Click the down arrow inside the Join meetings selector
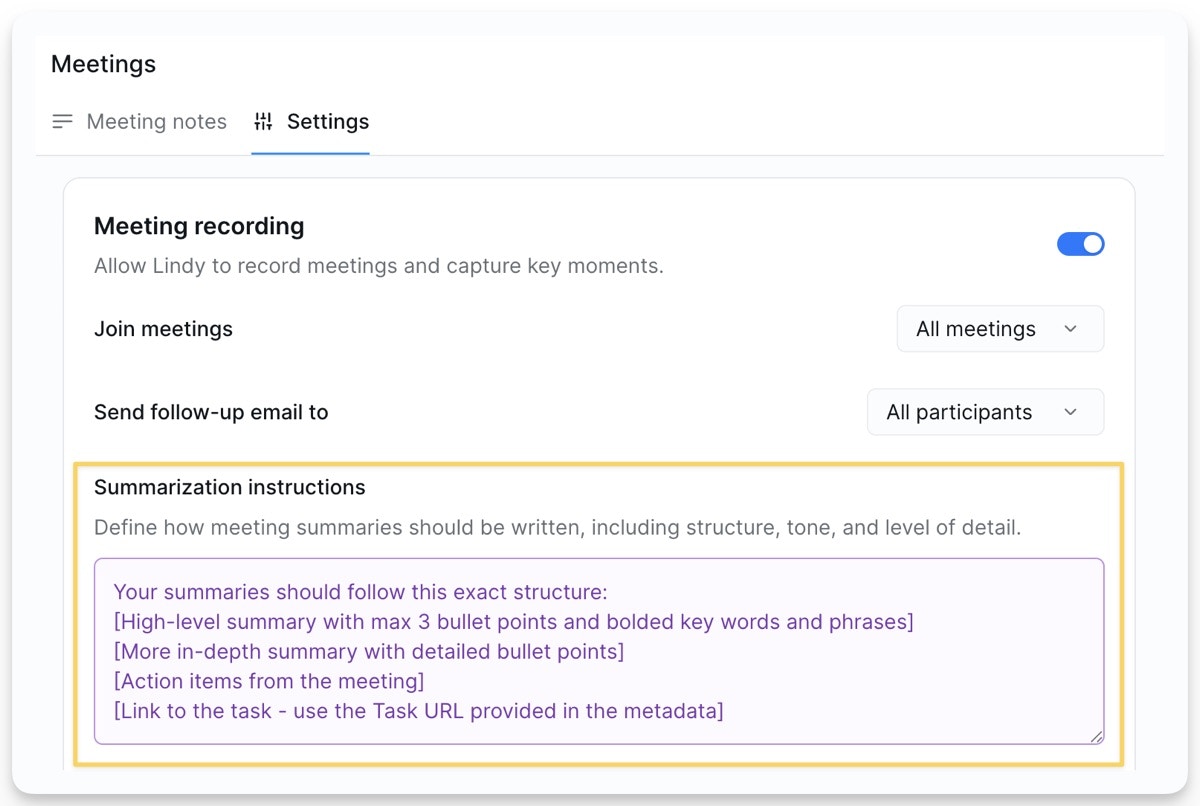This screenshot has height=806, width=1200. (1073, 328)
